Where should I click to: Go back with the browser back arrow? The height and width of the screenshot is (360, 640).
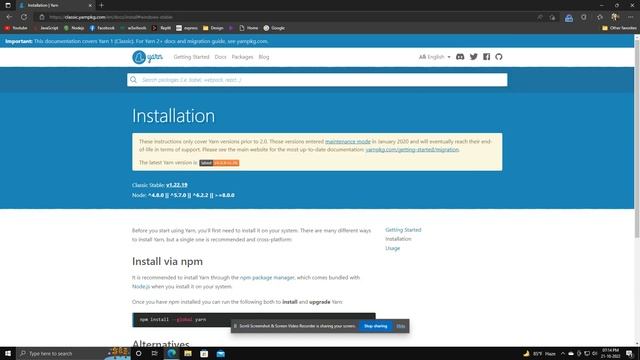pos(9,17)
